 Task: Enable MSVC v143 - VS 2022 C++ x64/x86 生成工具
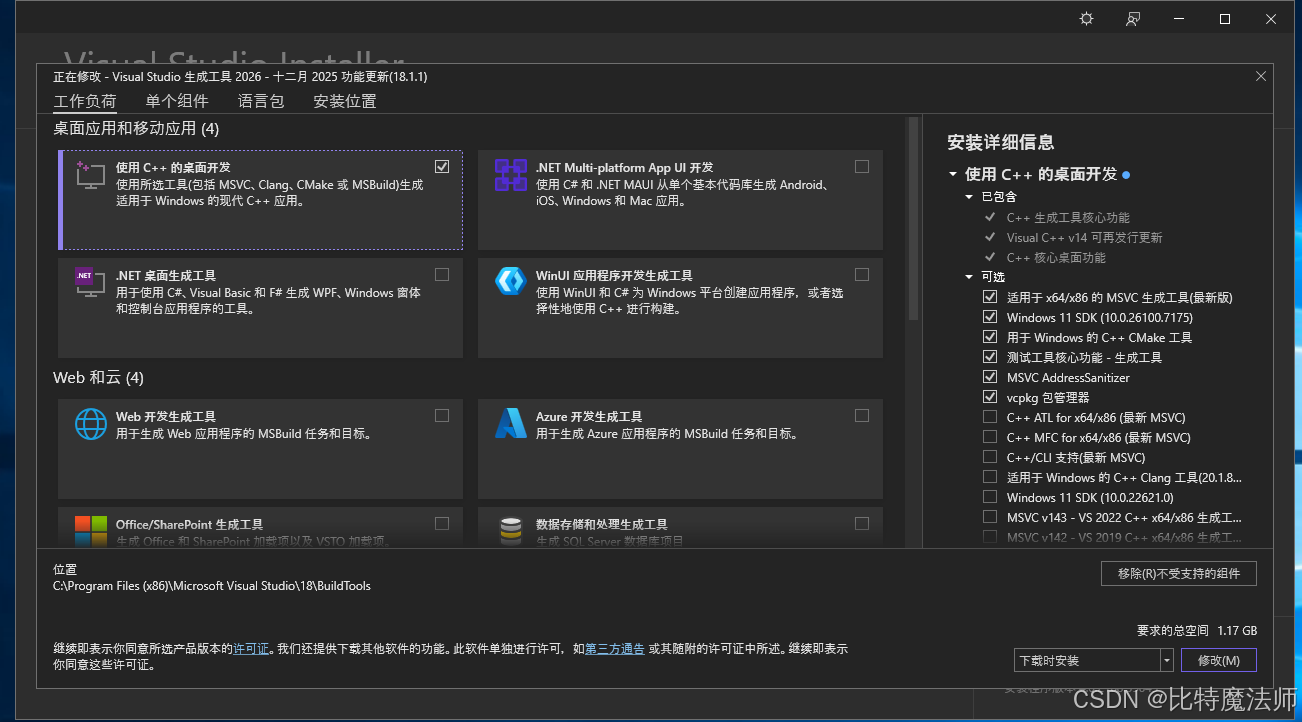point(990,517)
